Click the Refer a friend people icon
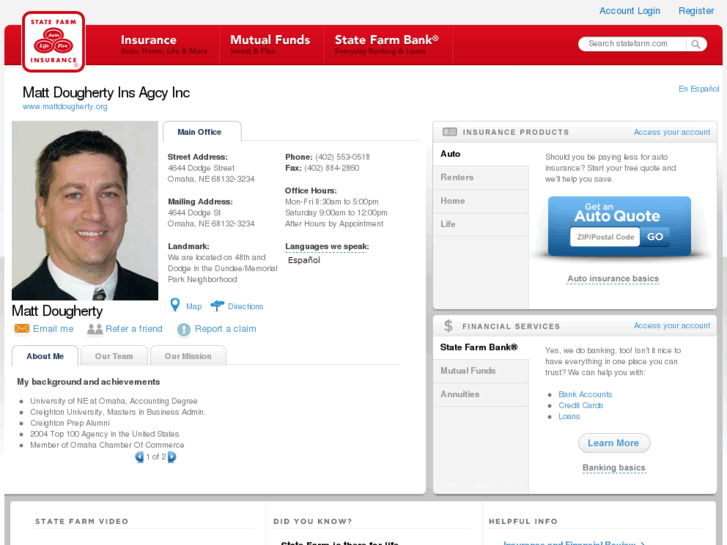 point(95,329)
